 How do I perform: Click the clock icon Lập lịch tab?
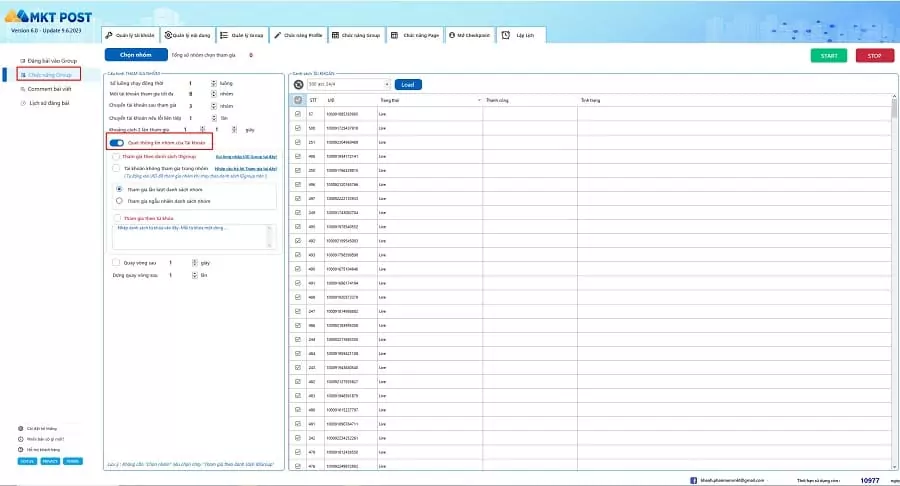point(519,35)
